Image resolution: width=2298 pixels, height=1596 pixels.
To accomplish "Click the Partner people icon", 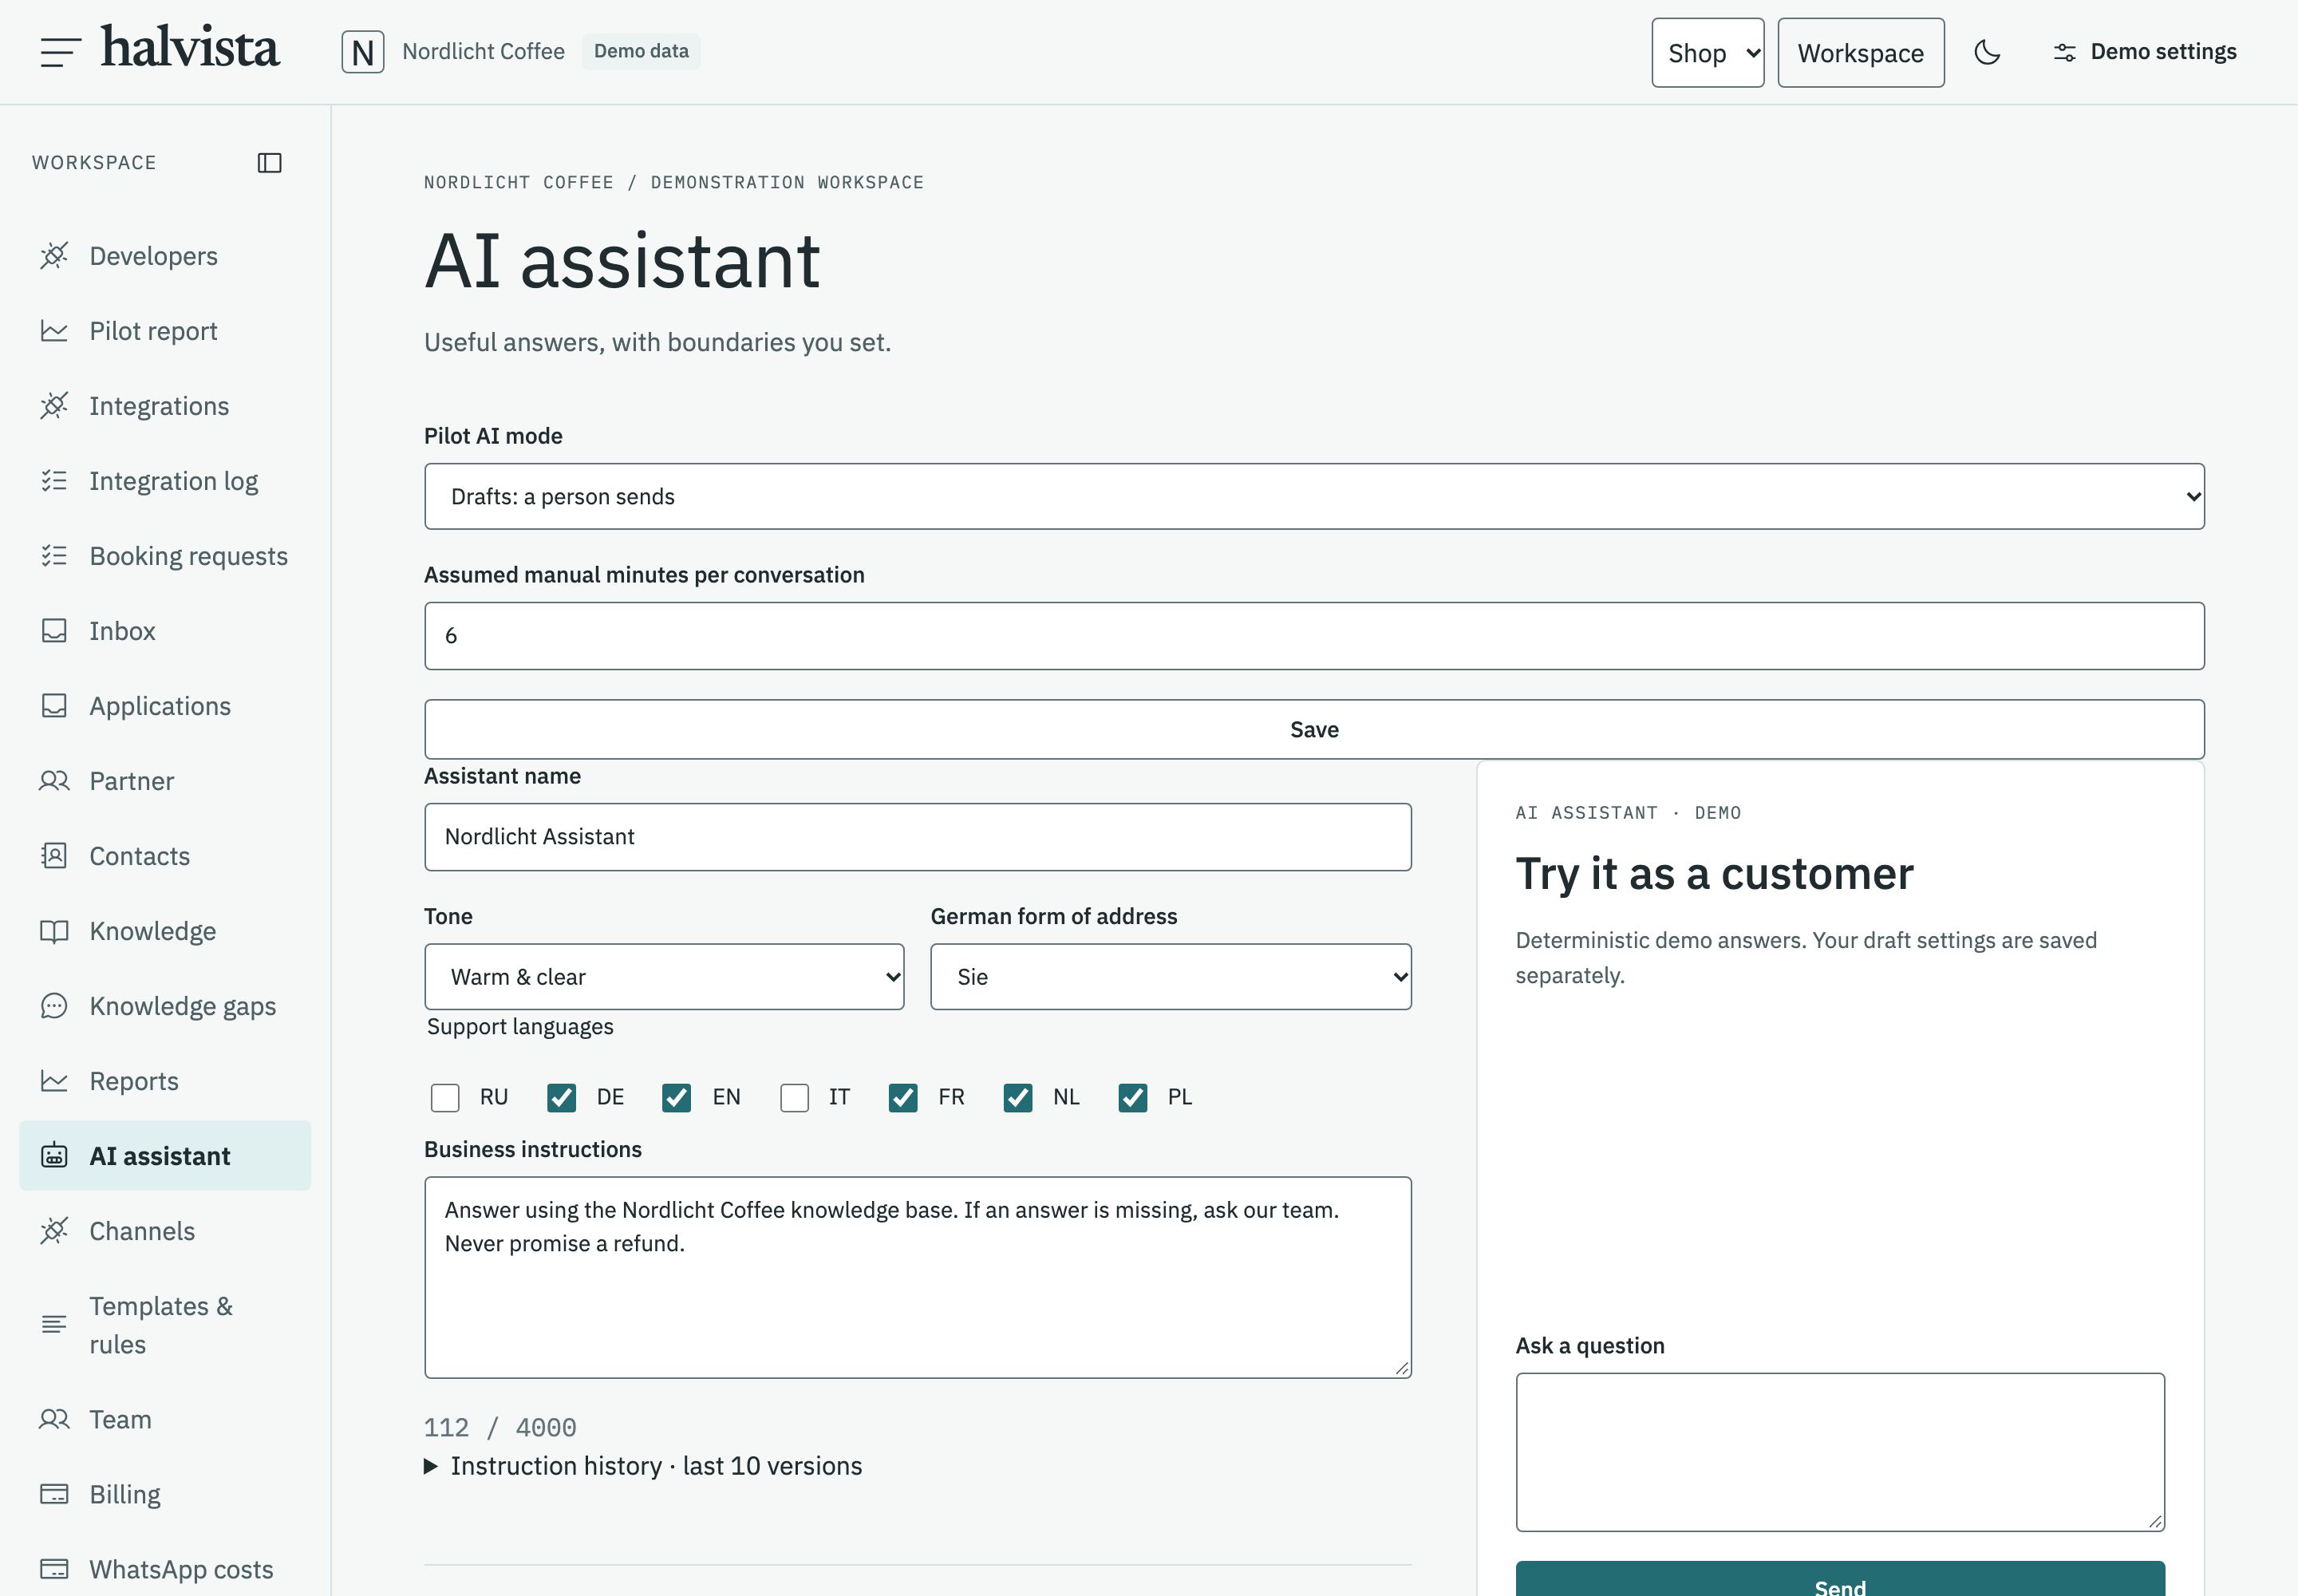I will tap(54, 781).
